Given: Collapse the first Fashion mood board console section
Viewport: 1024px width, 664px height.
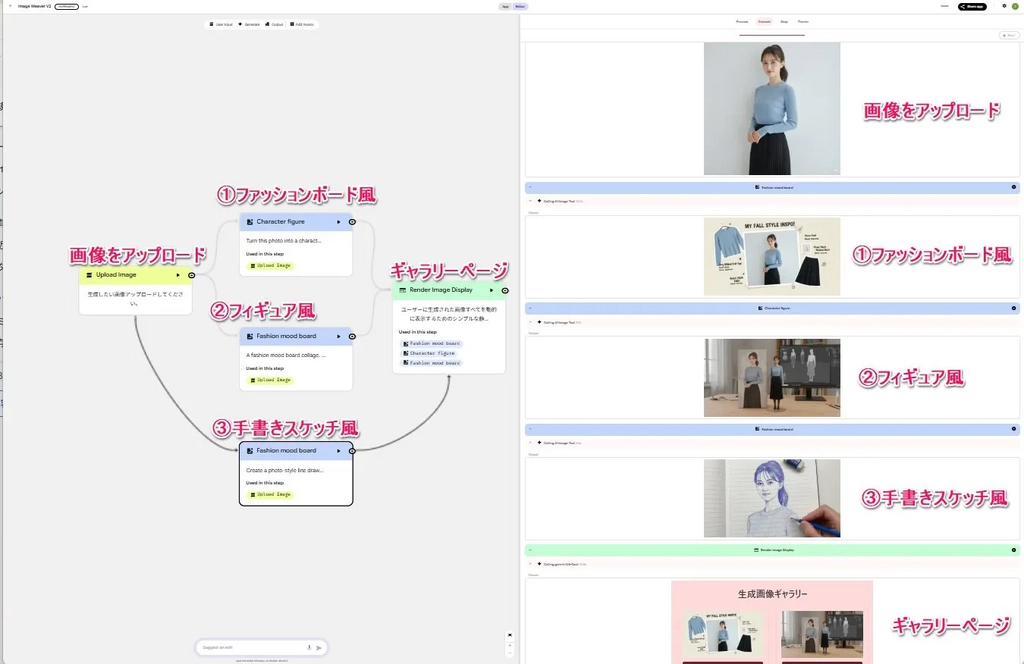Looking at the screenshot, I should (530, 187).
